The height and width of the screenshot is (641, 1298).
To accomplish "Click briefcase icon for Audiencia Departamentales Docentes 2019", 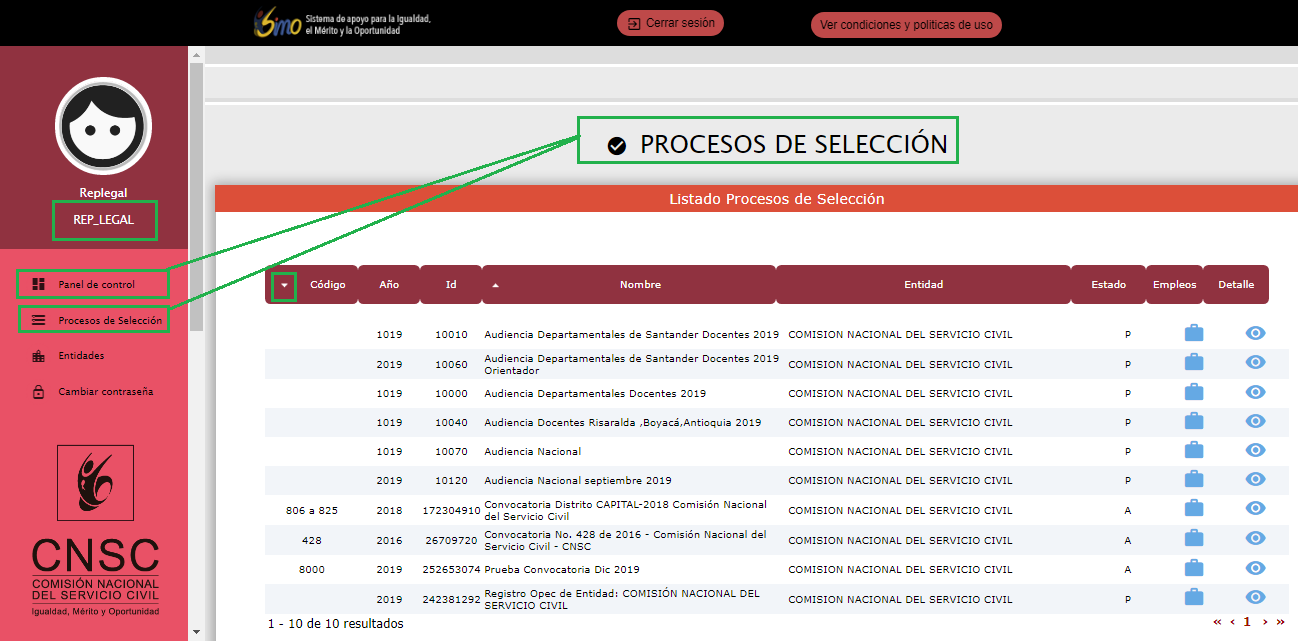I will click(1193, 392).
